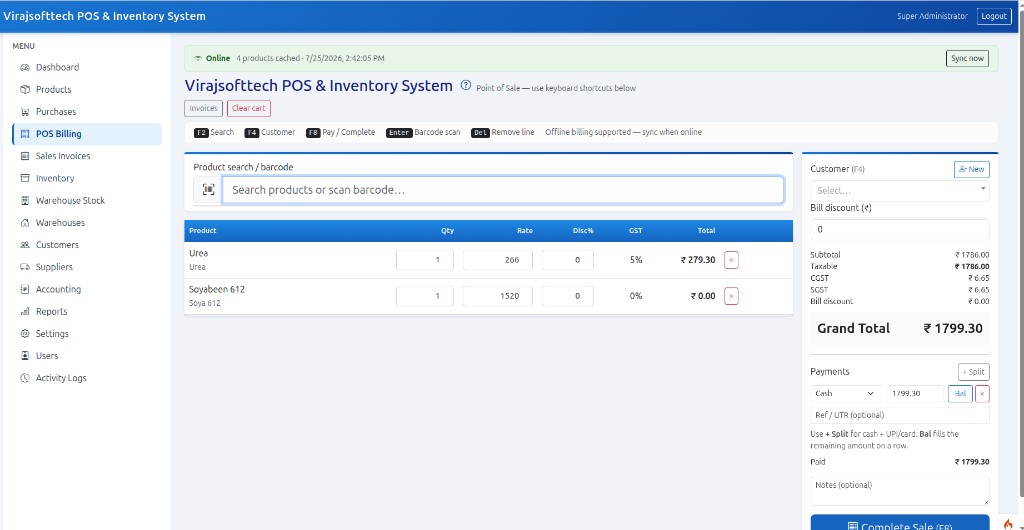Click the Soyabeen 612 quantity field
Viewport: 1024px width, 530px height.
(424, 296)
